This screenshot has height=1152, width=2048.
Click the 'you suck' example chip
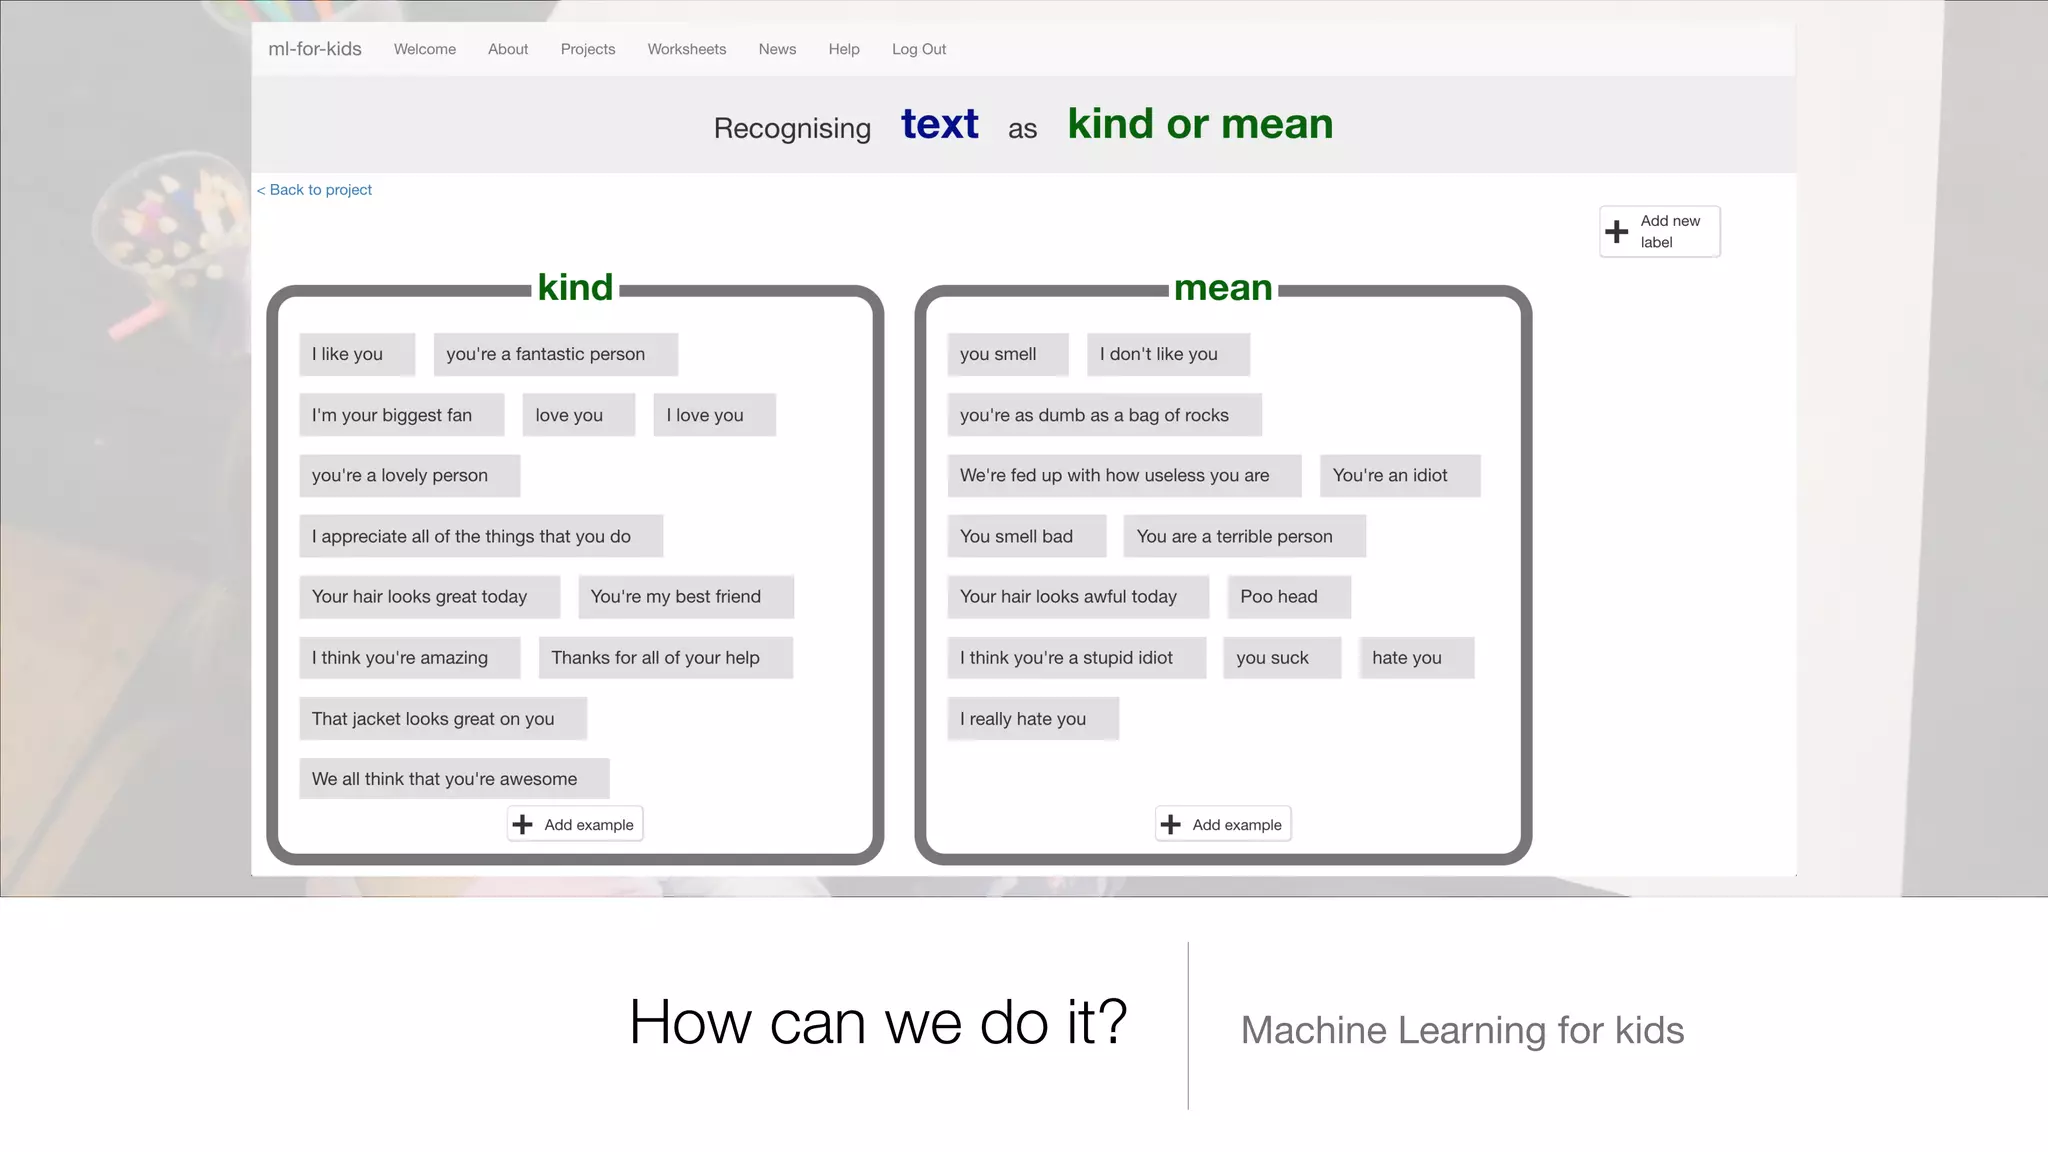pyautogui.click(x=1281, y=658)
